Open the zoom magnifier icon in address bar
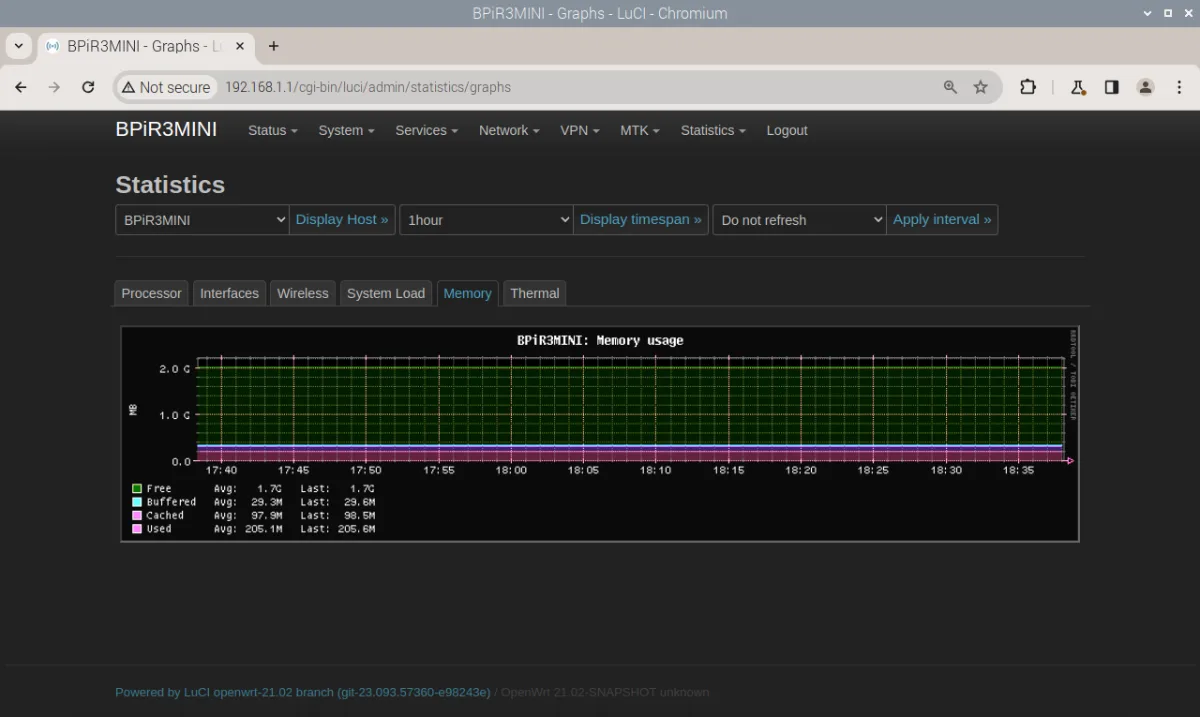 coord(951,87)
